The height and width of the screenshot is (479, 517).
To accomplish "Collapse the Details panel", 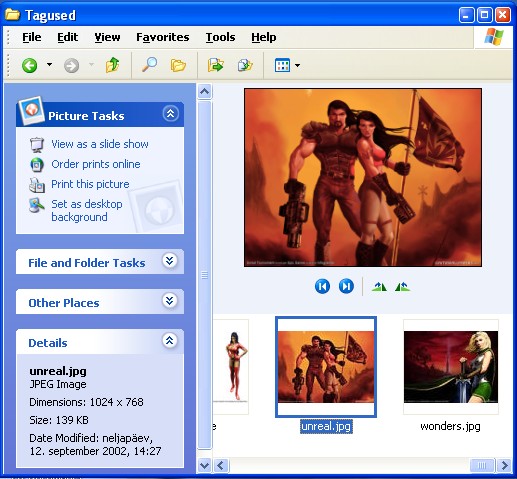I will click(170, 341).
